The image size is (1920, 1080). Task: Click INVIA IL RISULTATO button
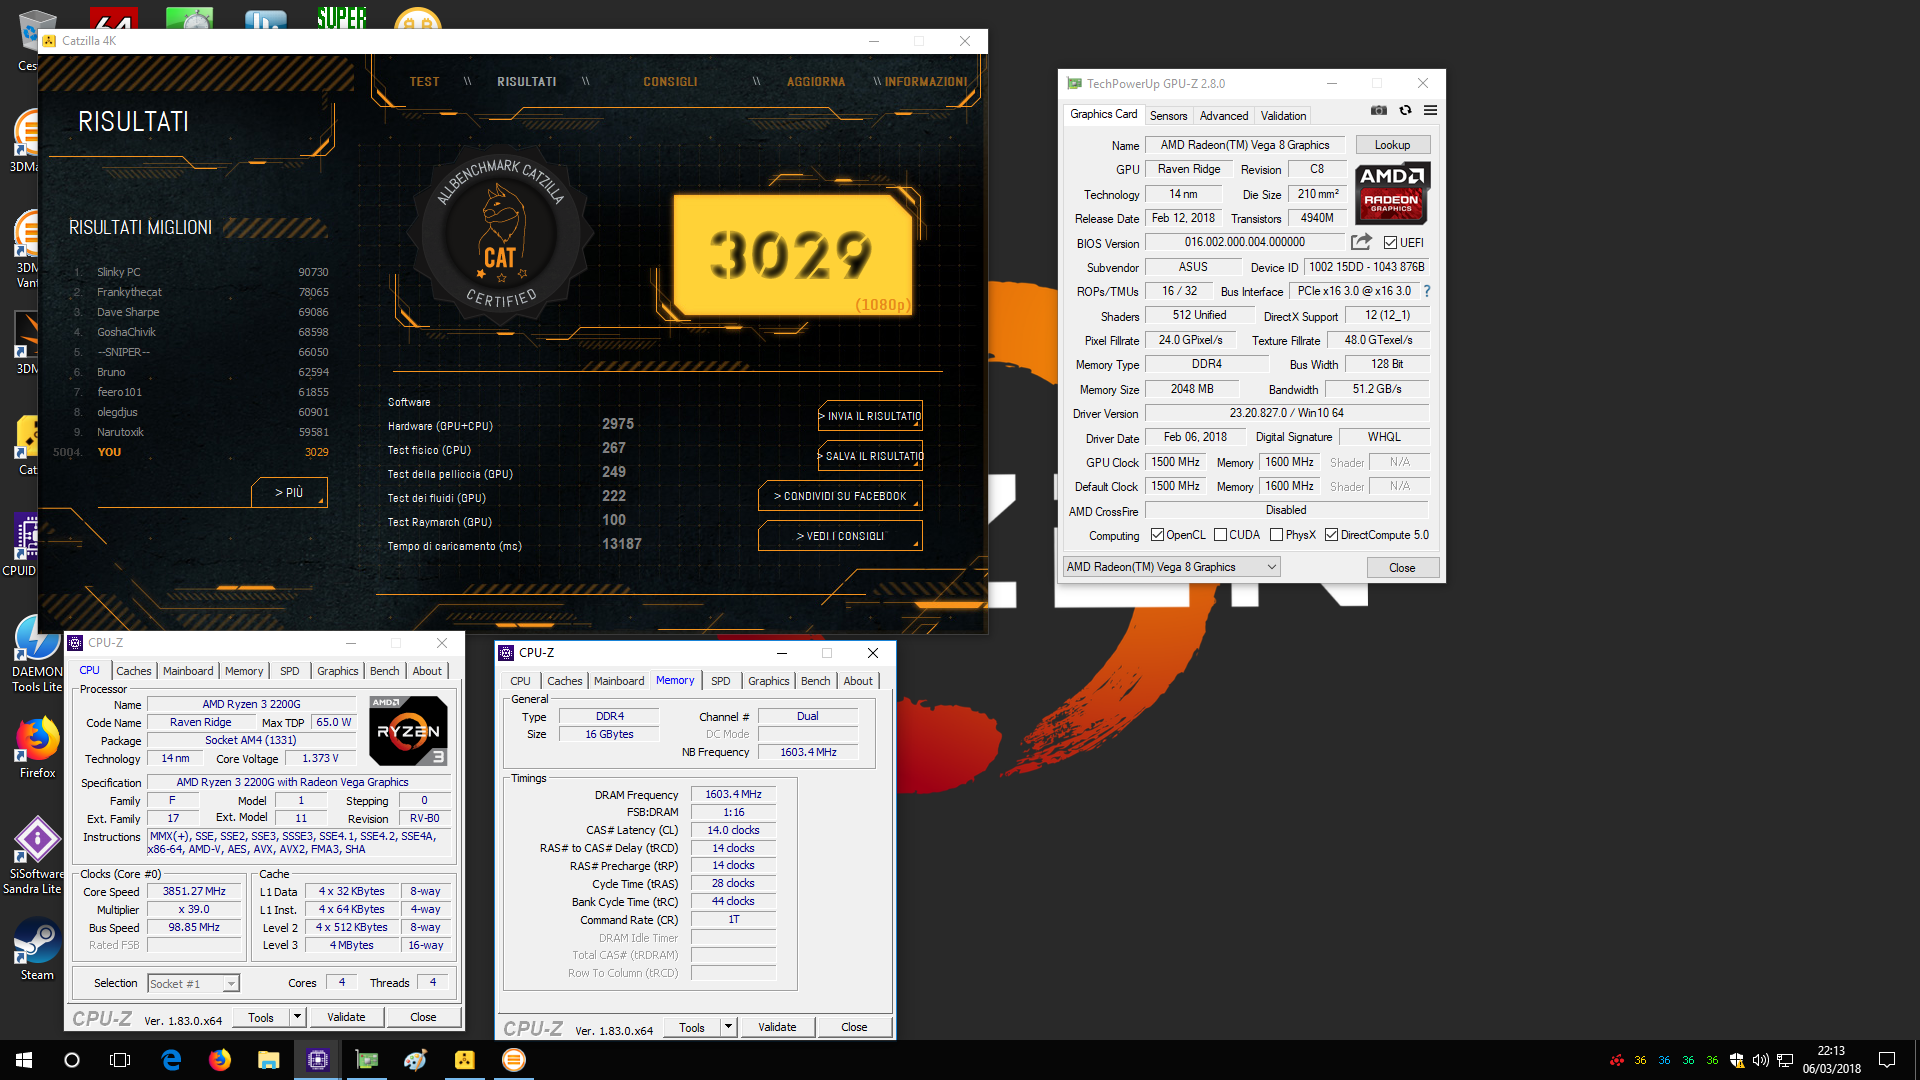click(870, 416)
